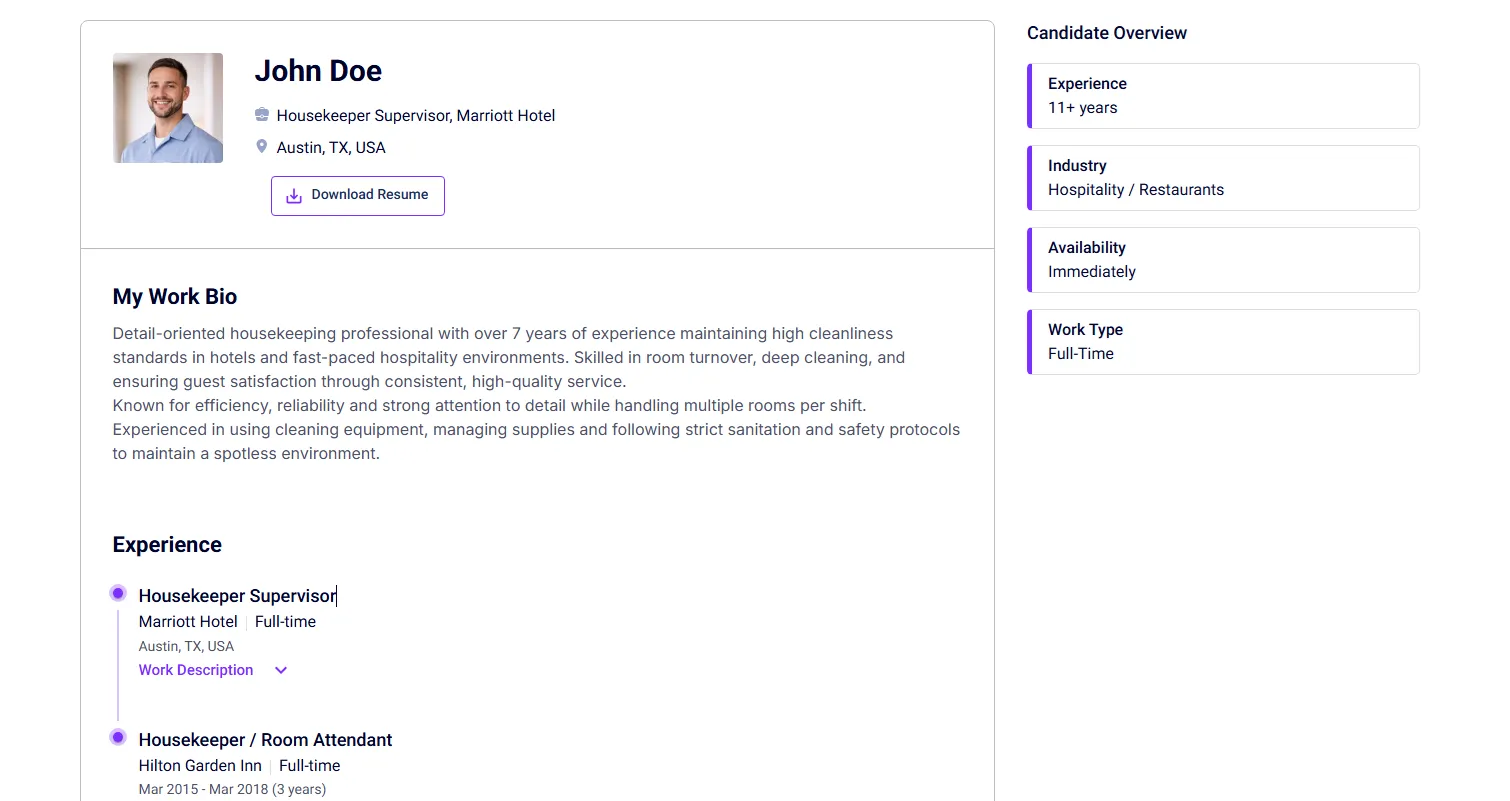Click the briefcase icon next to job title
This screenshot has height=801, width=1510.
pos(262,114)
